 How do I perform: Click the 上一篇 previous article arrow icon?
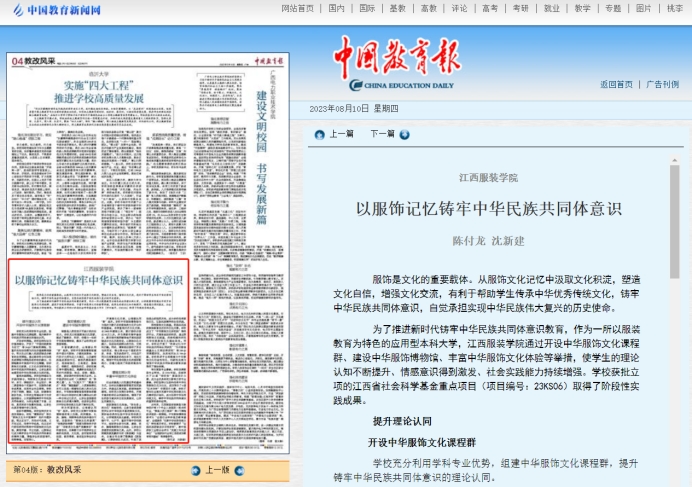319,134
